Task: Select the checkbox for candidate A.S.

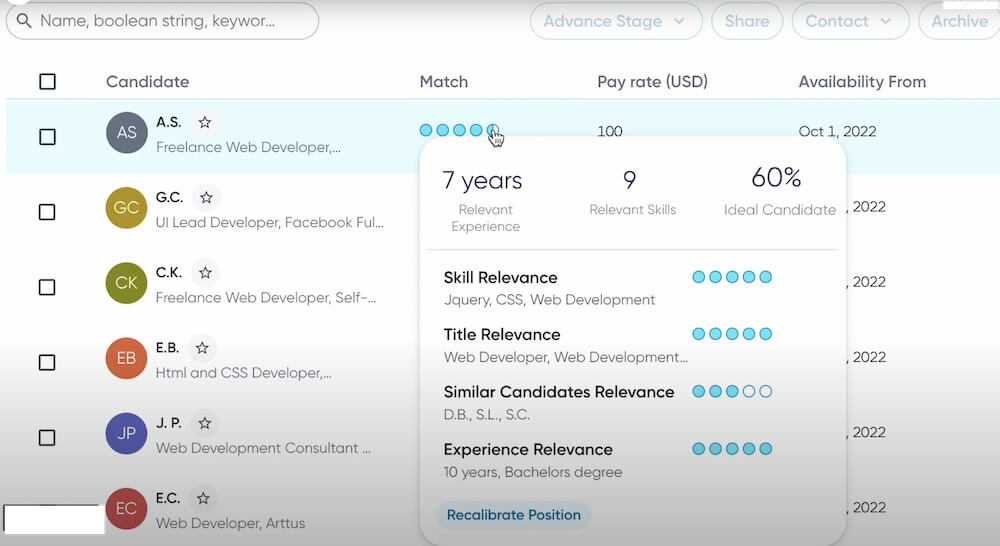Action: [x=47, y=136]
